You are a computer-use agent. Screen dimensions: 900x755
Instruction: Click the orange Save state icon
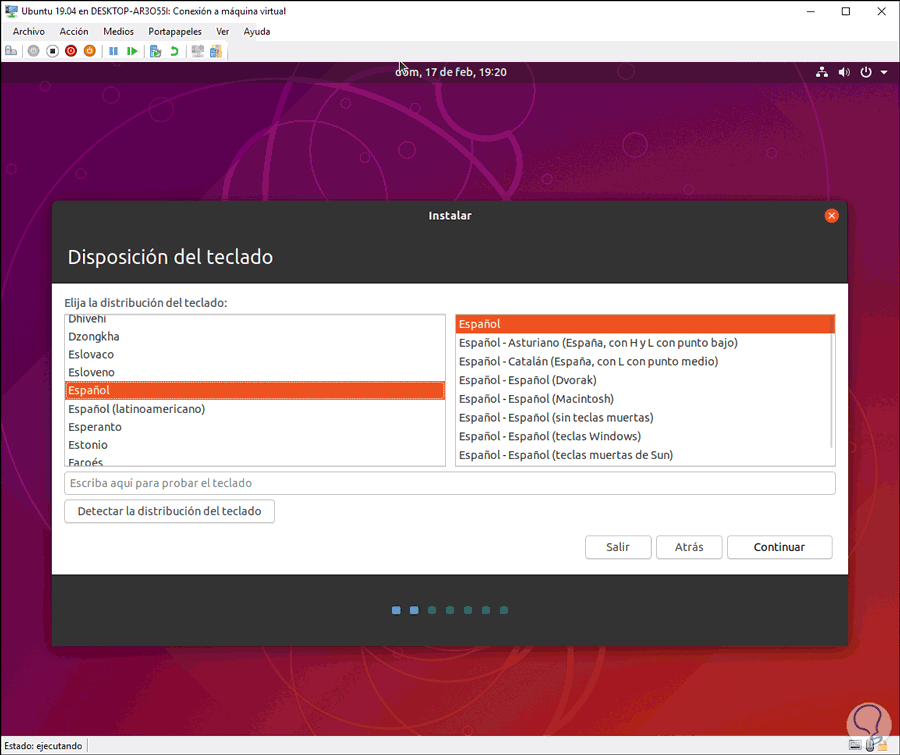click(x=89, y=51)
